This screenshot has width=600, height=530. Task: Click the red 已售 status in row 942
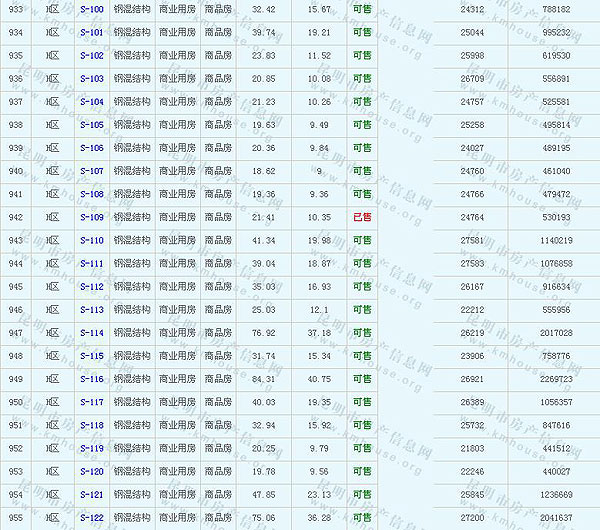click(361, 217)
